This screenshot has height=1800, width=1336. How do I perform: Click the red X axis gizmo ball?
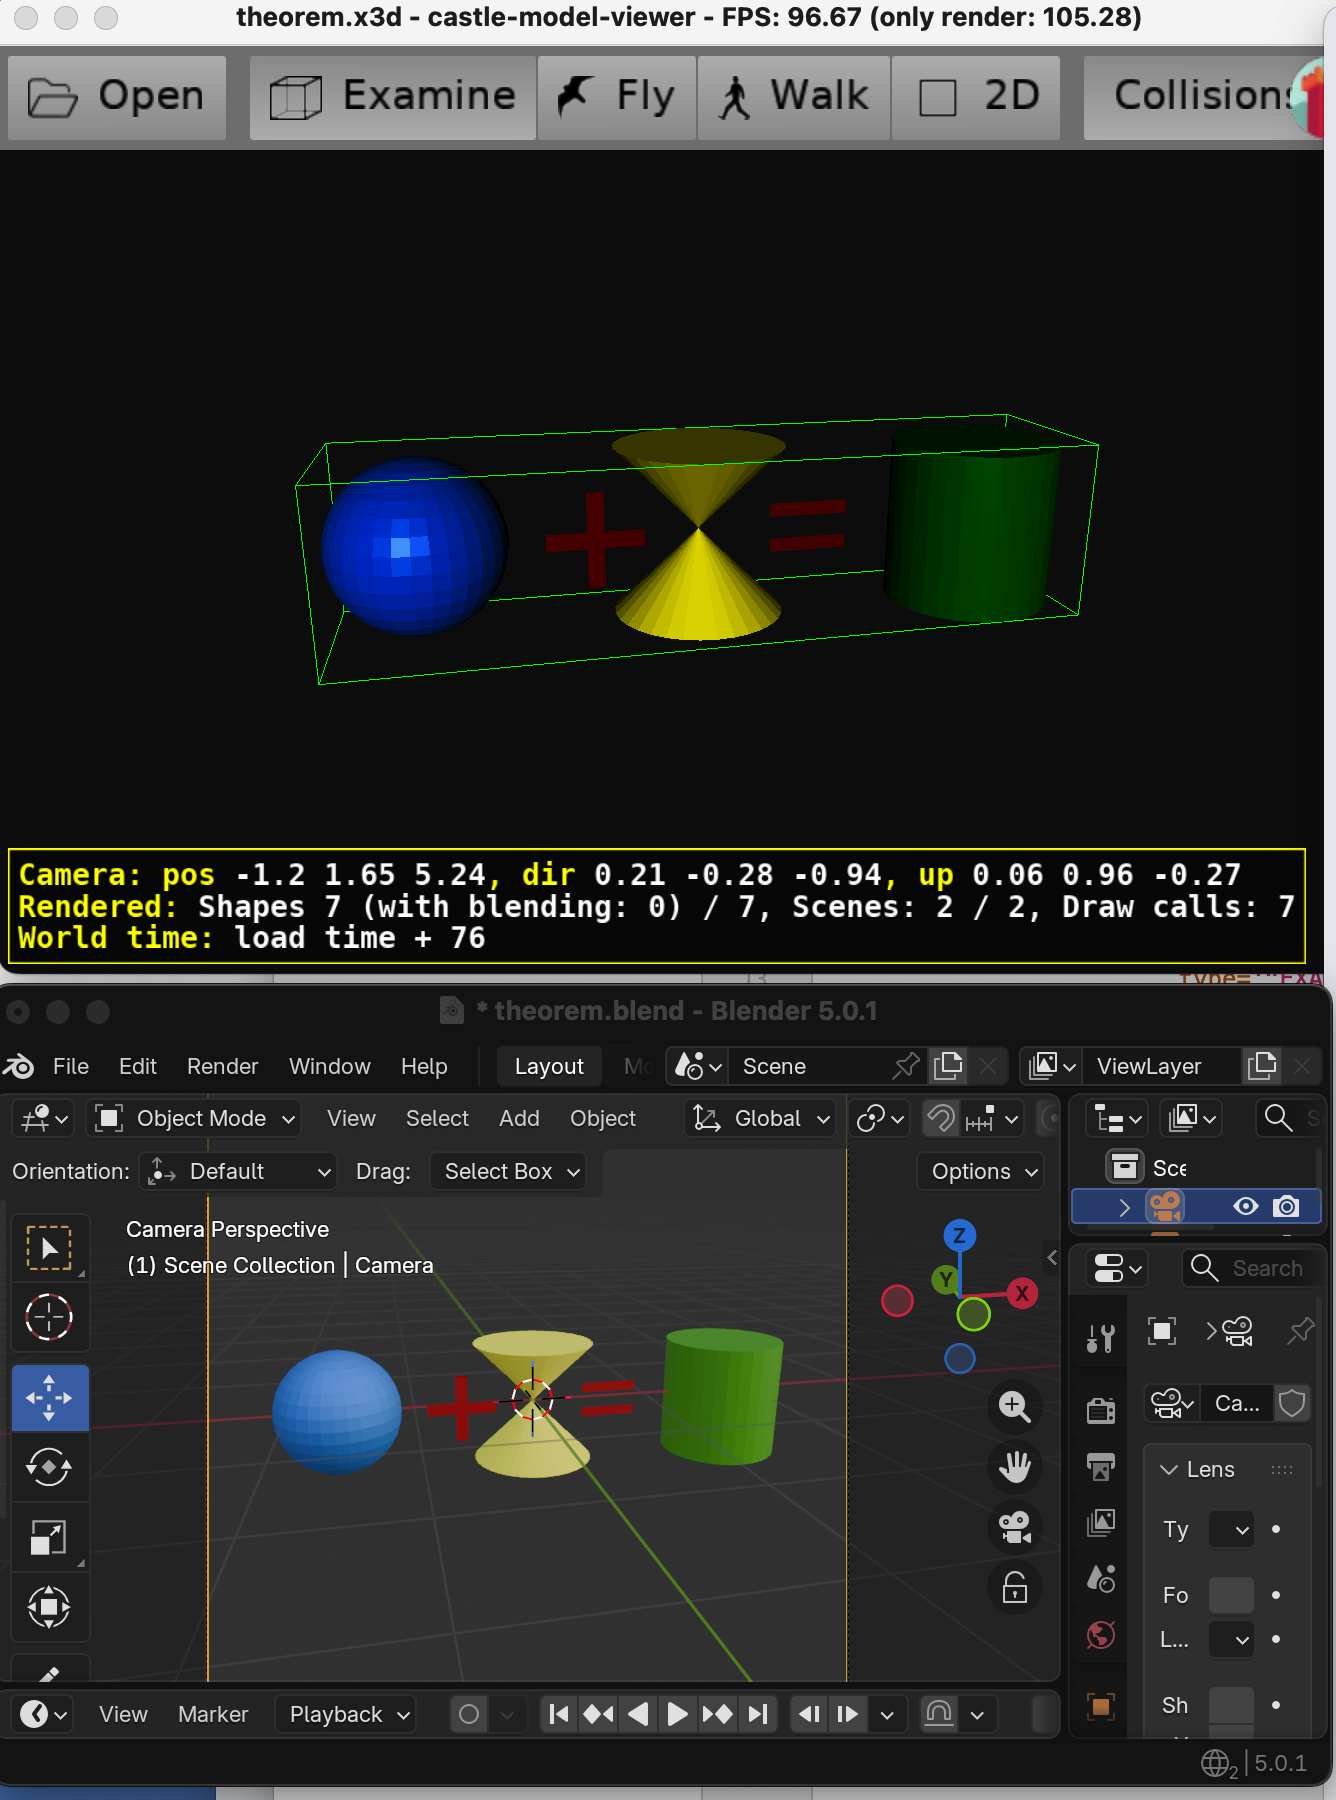pos(1022,1293)
